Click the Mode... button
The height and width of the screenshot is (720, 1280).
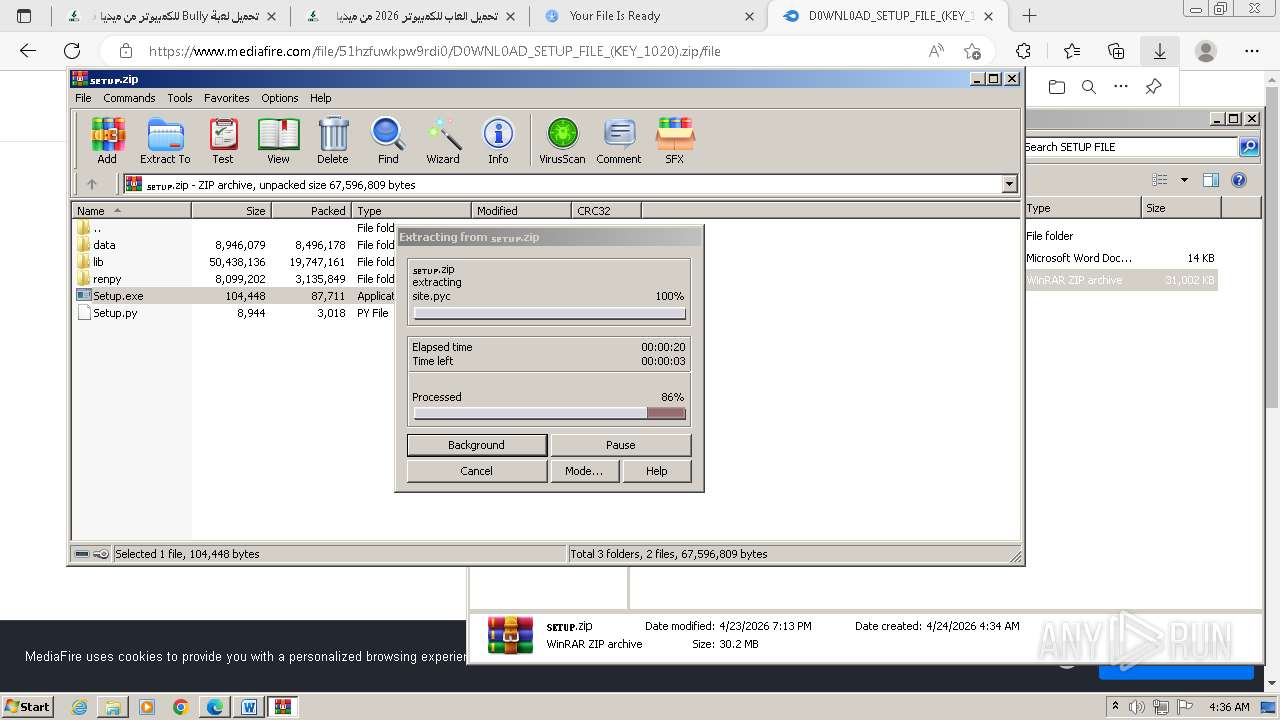pos(584,471)
